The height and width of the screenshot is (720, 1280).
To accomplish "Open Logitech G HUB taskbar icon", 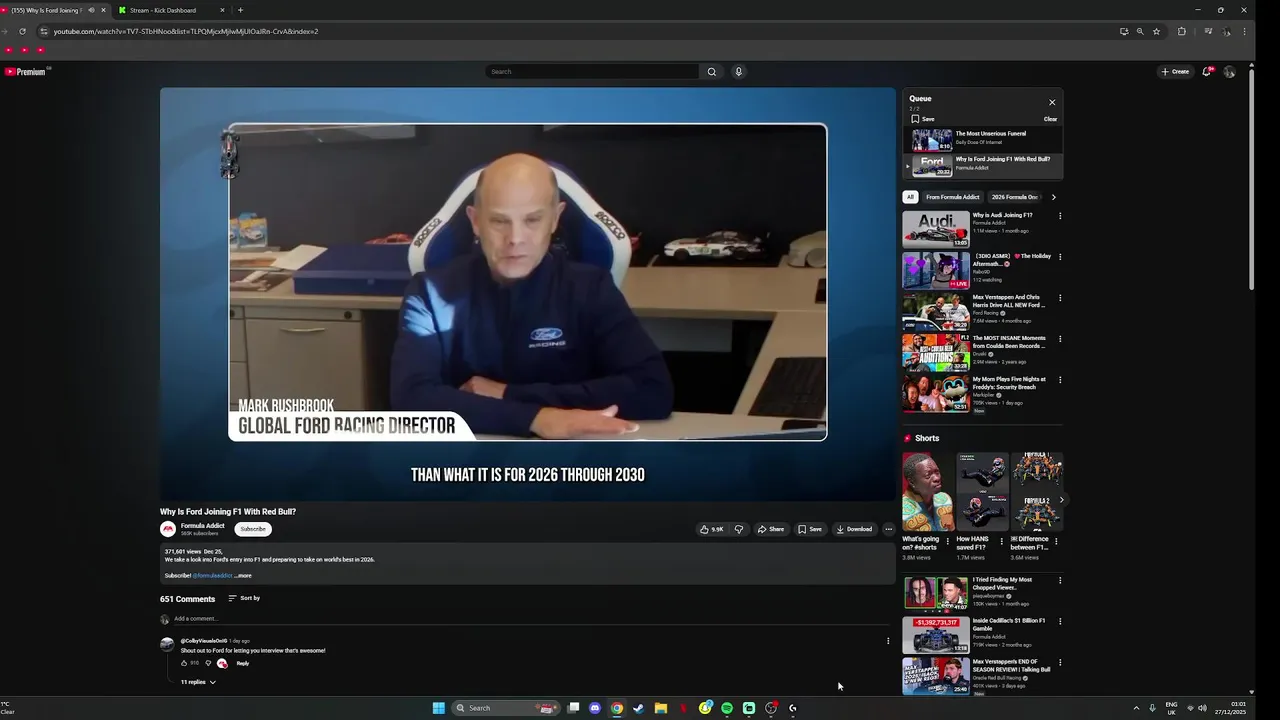I will [793, 708].
